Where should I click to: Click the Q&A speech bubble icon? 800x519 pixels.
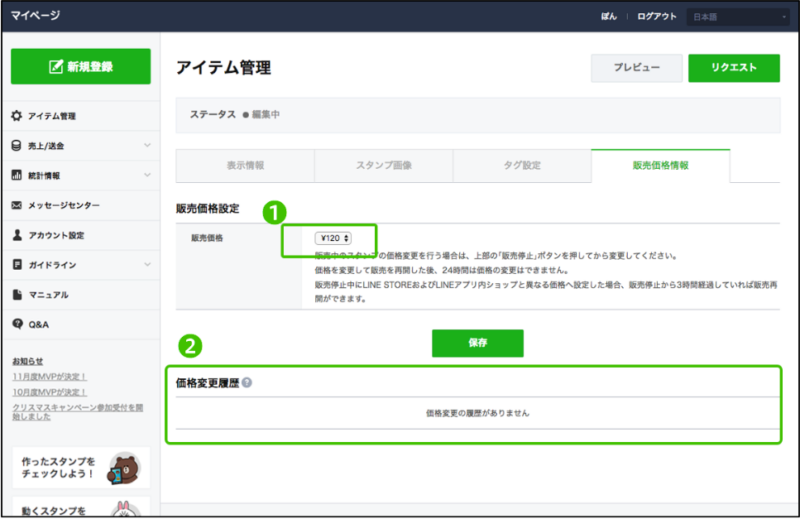tap(17, 325)
